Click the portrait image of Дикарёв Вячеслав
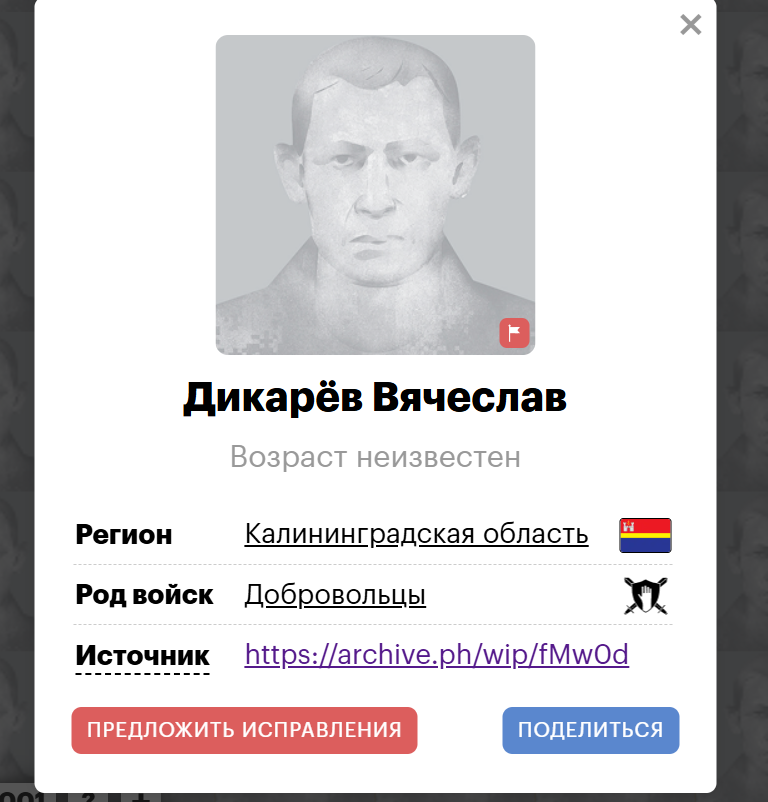The image size is (768, 802). [x=375, y=195]
